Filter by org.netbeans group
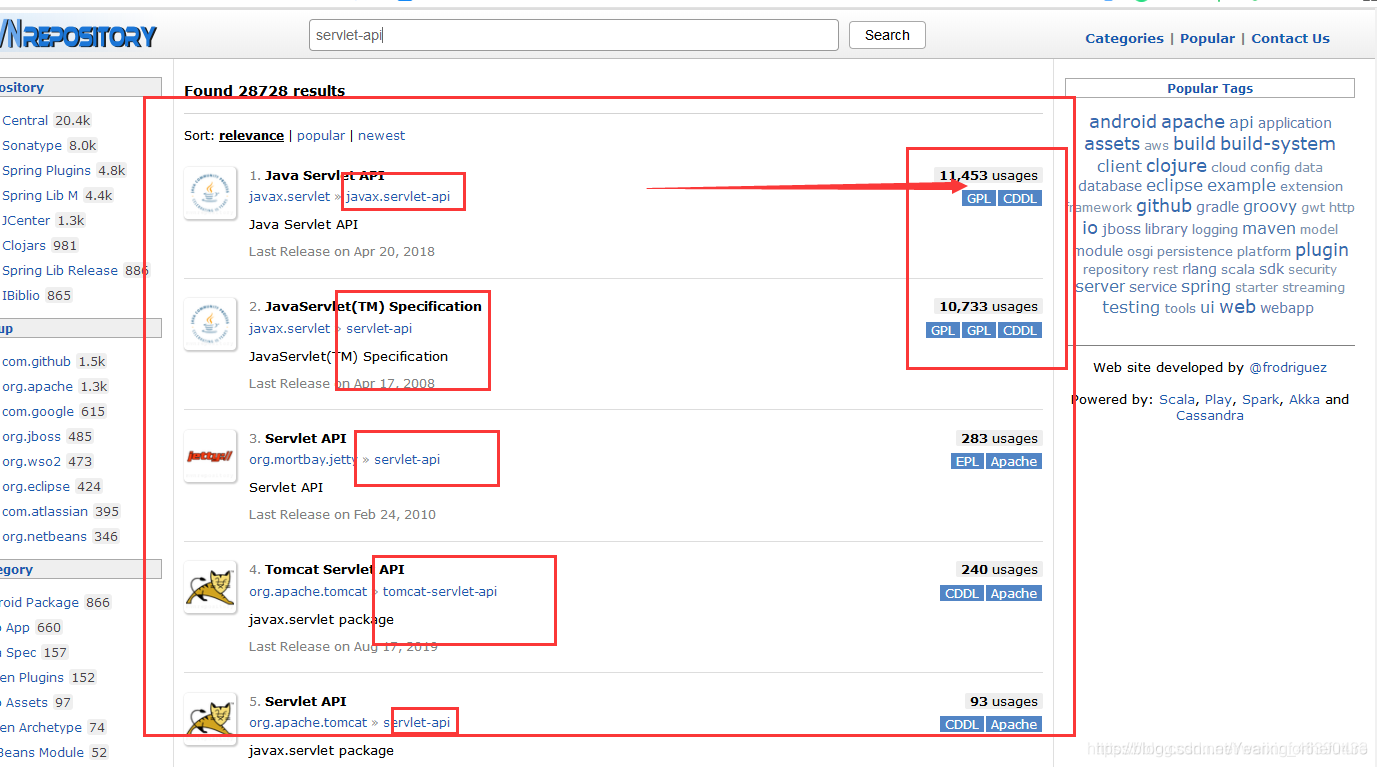Image resolution: width=1377 pixels, height=767 pixels. [x=45, y=536]
